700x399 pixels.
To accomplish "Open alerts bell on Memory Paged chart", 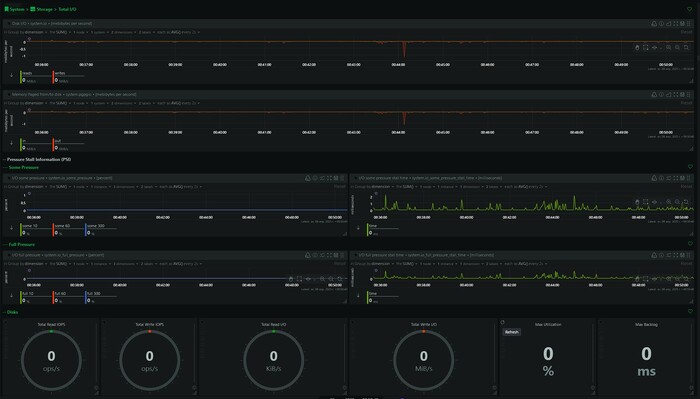I will click(x=654, y=95).
